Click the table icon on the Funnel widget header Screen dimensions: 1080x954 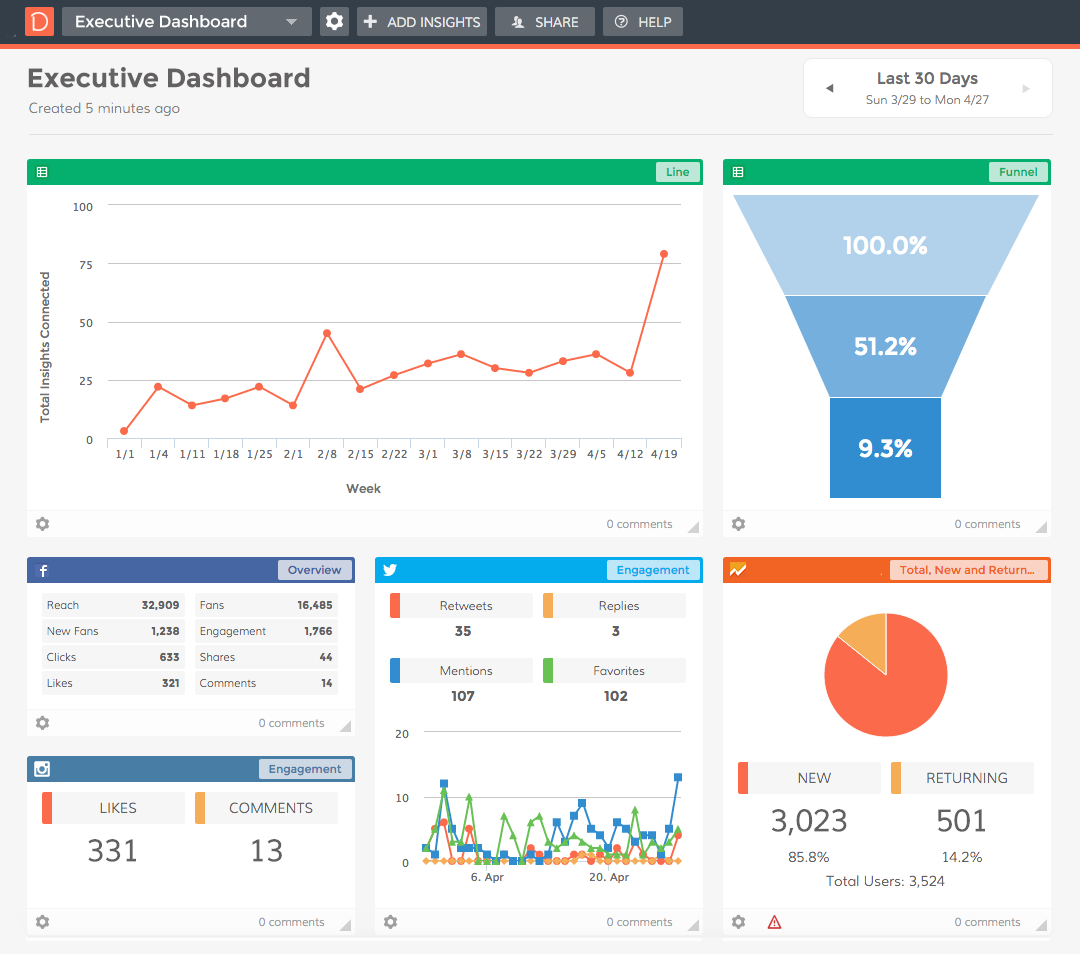click(x=737, y=171)
